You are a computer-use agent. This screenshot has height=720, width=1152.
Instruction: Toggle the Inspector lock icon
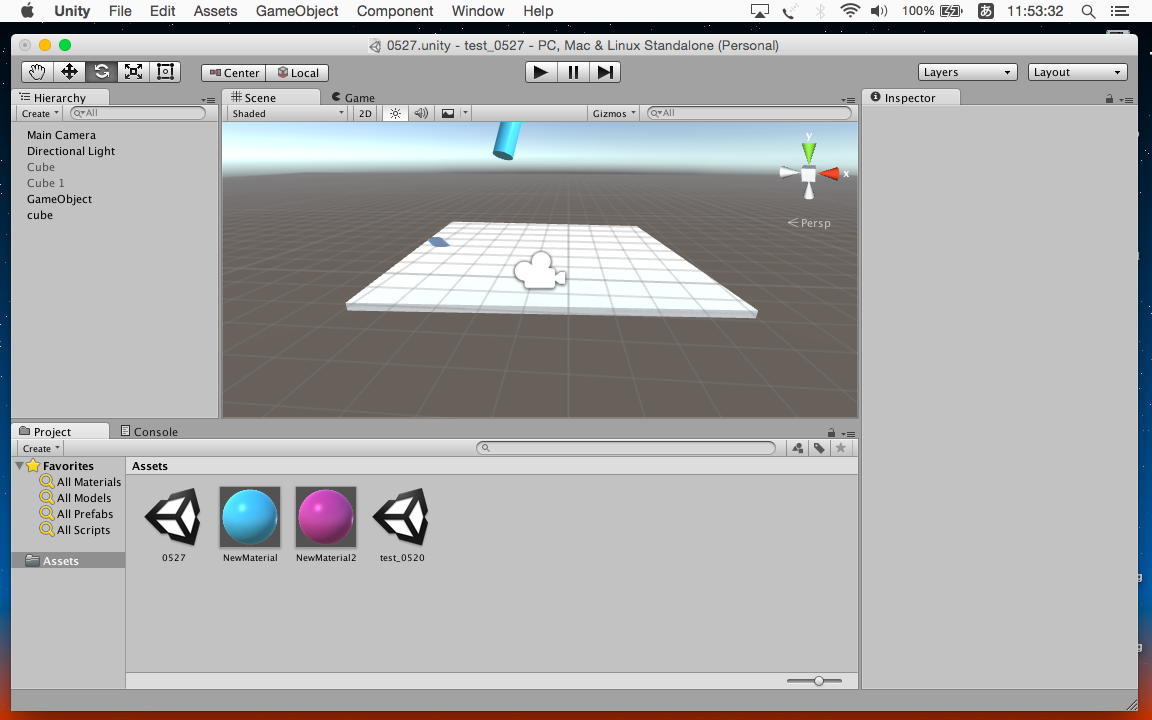click(x=1109, y=98)
